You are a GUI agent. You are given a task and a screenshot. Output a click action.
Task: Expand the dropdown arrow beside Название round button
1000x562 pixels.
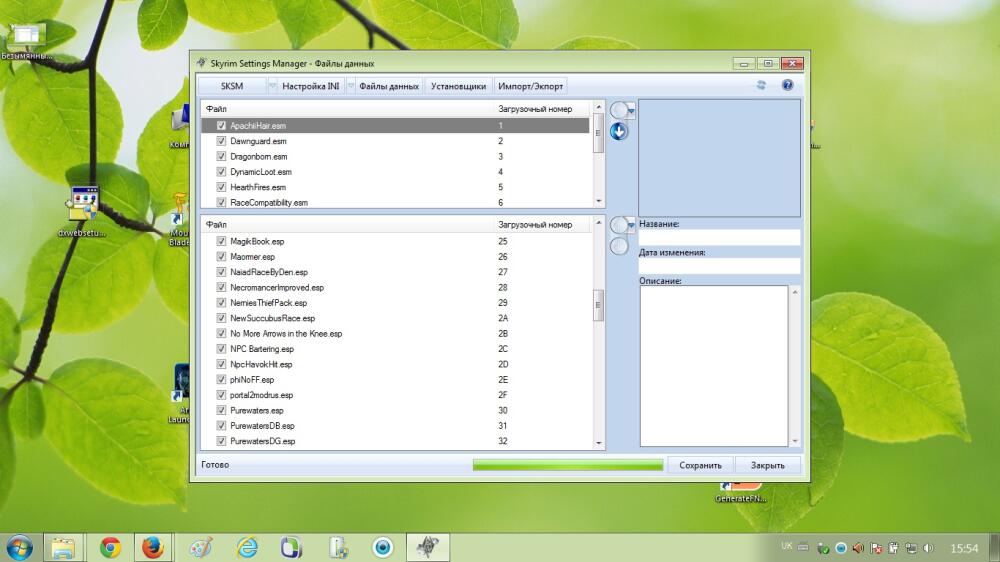[631, 225]
